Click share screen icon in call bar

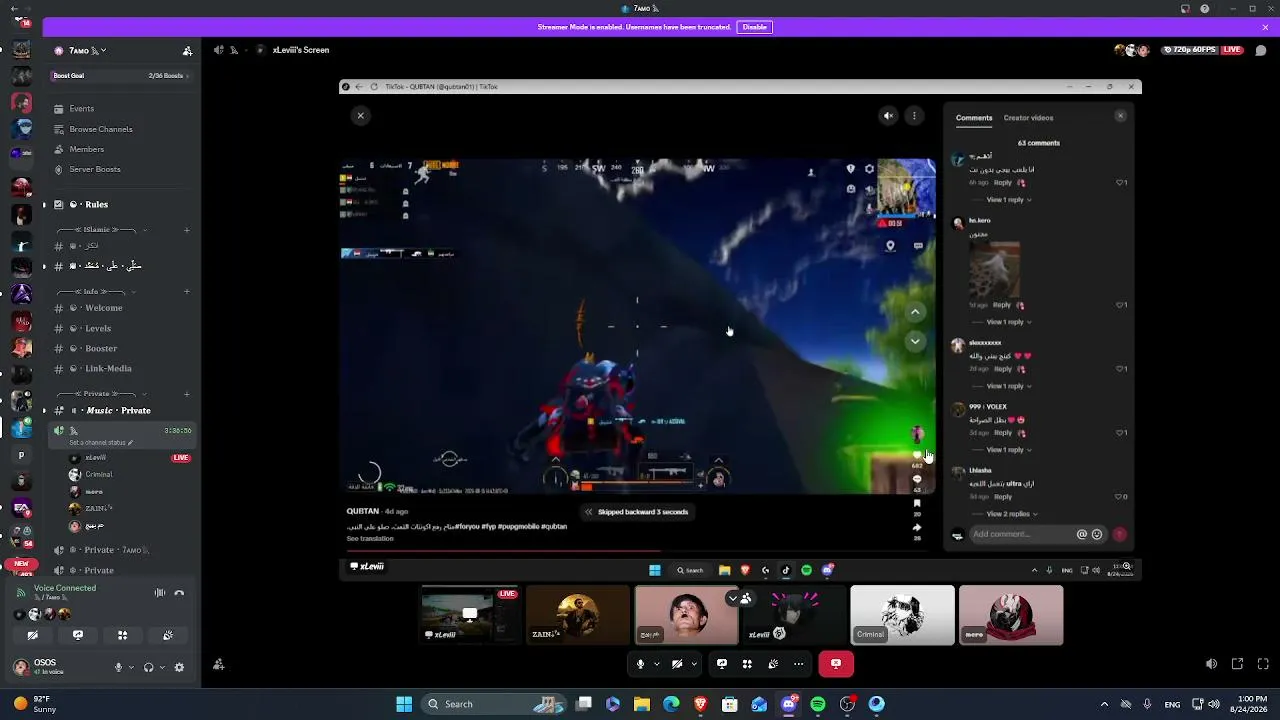point(722,664)
